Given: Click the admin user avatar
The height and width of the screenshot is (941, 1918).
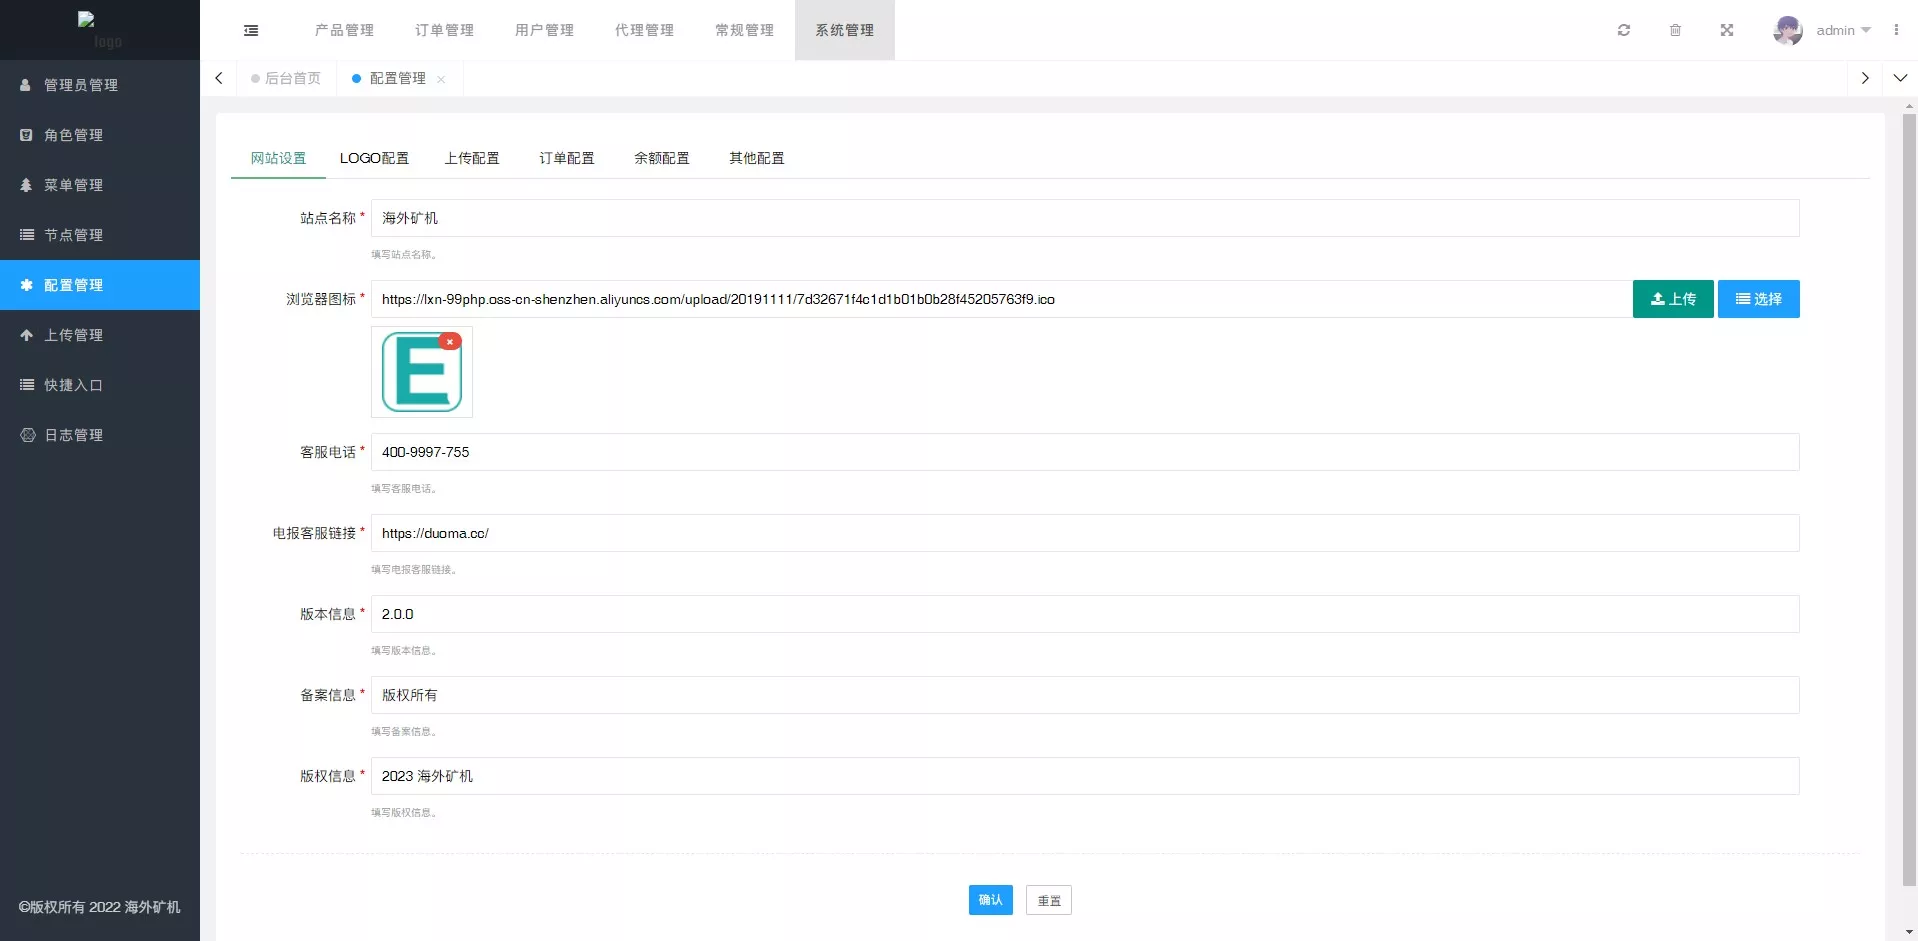Looking at the screenshot, I should (x=1787, y=30).
